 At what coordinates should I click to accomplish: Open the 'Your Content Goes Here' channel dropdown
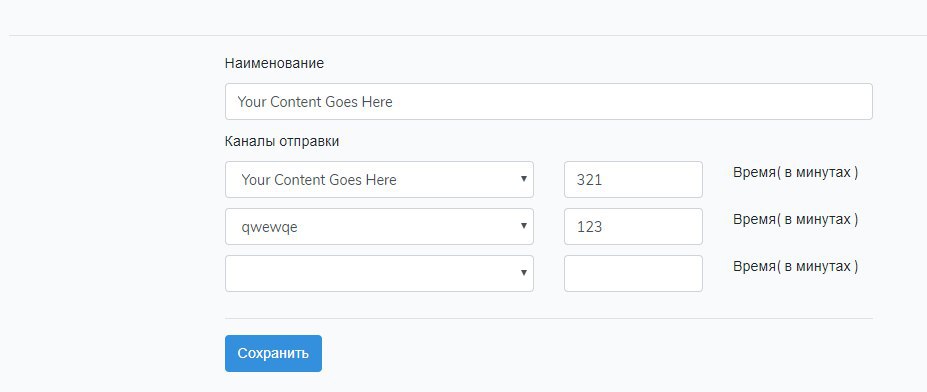click(x=379, y=179)
